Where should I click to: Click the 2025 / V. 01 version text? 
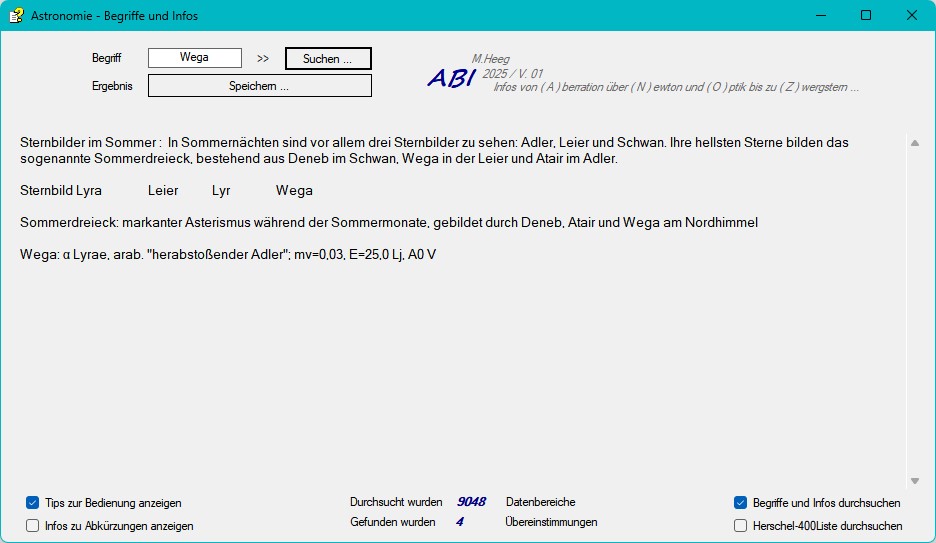(513, 73)
